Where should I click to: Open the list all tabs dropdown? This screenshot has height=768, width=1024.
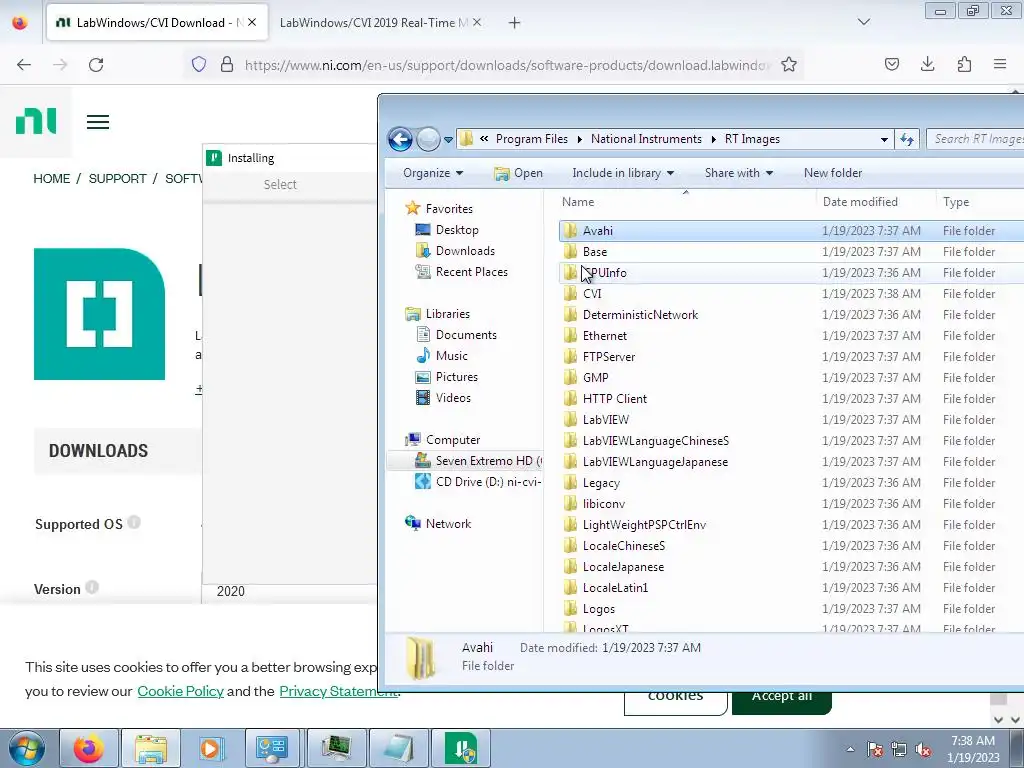click(x=863, y=22)
